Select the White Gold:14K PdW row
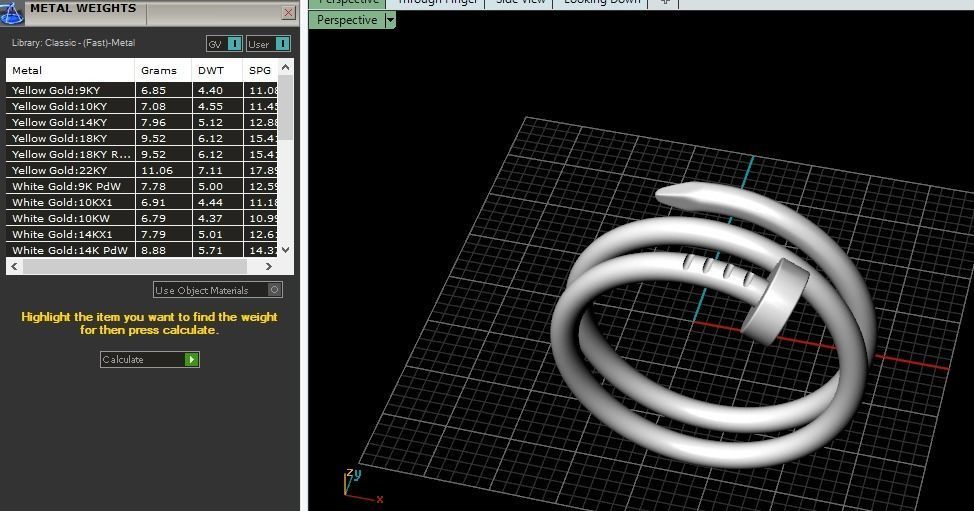The image size is (974, 511). click(142, 250)
